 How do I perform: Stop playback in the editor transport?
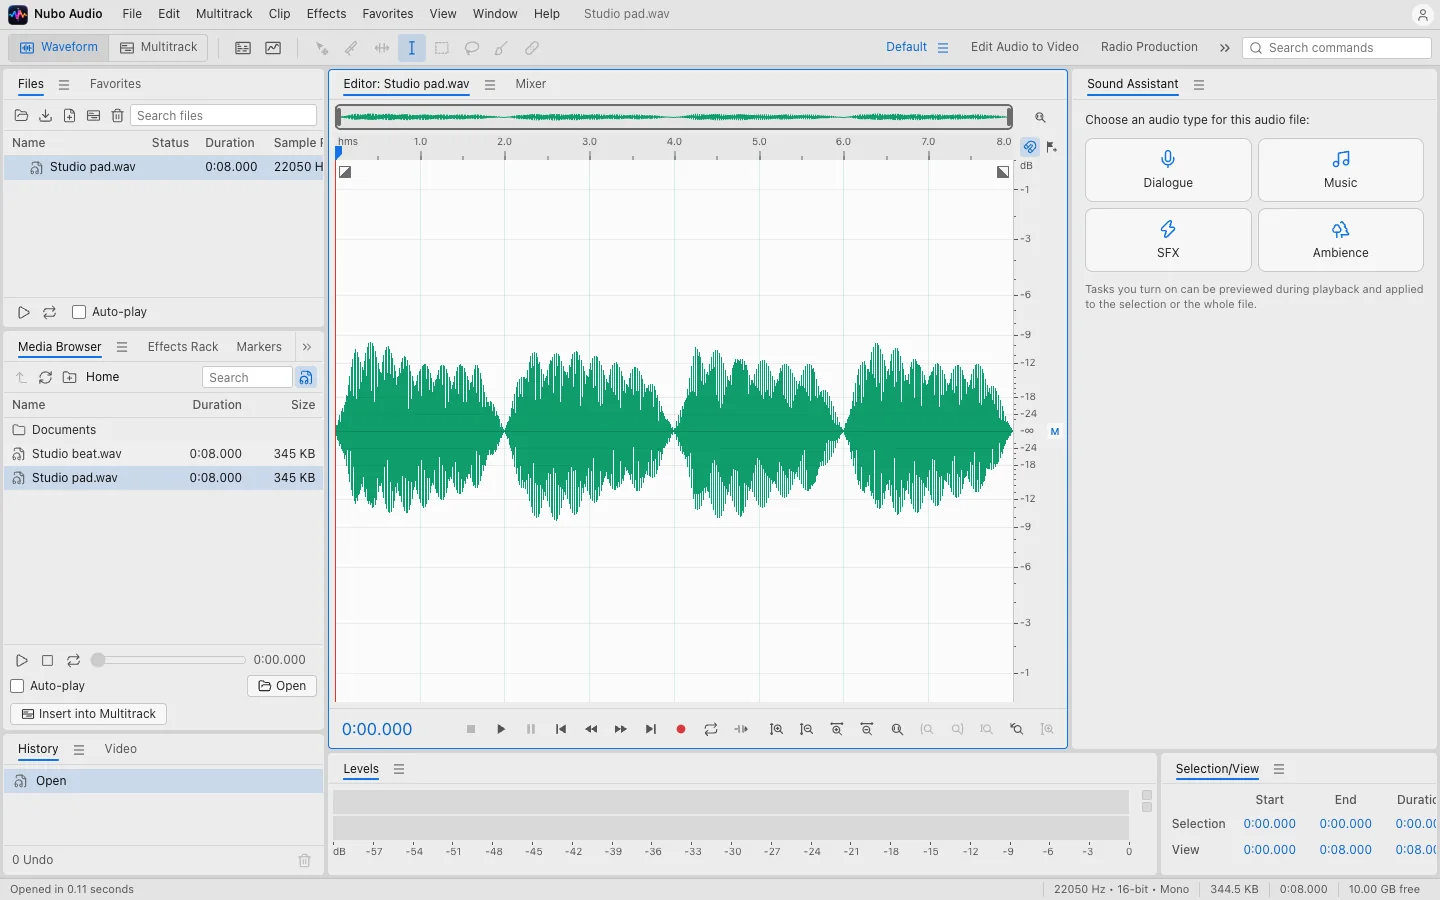471,729
